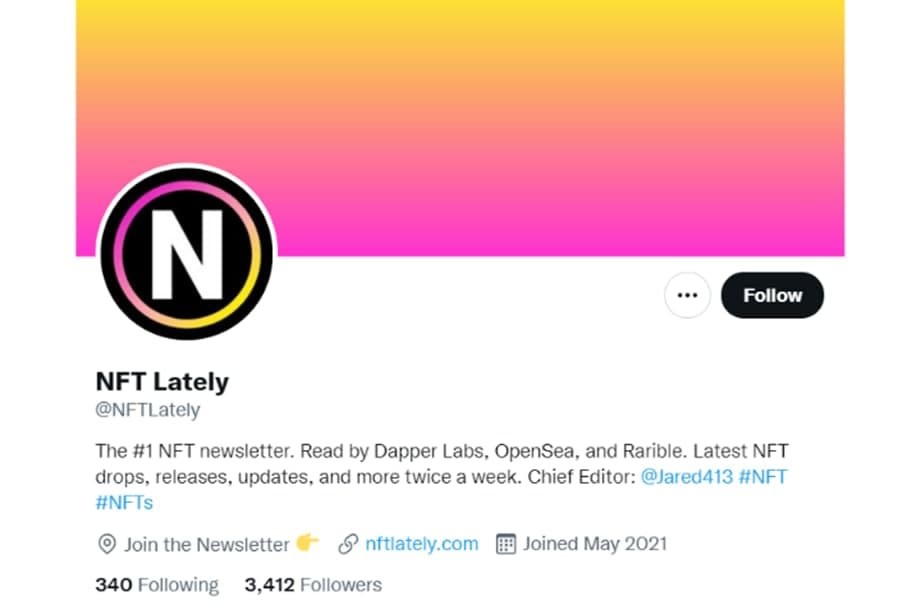Click the calendar icon beside Joined date

click(x=506, y=544)
